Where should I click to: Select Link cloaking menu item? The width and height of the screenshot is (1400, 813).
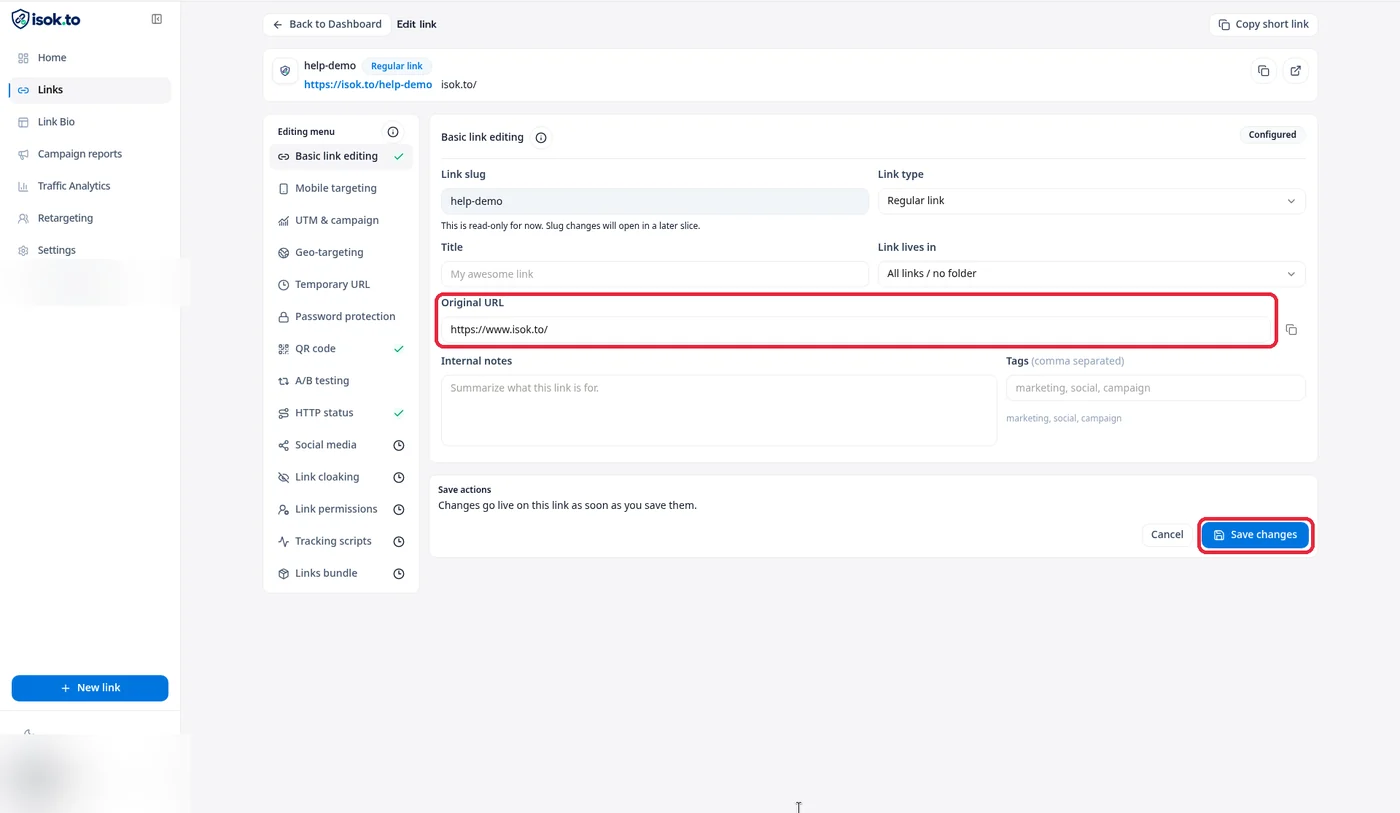tap(341, 477)
